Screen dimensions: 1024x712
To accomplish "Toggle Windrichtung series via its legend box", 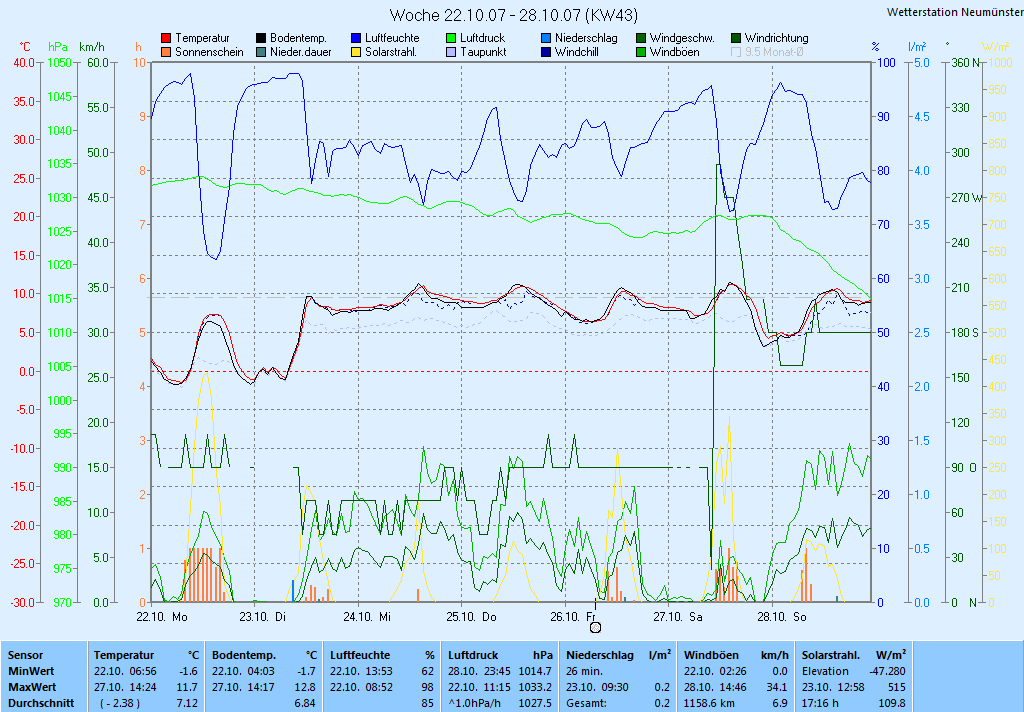I will coord(736,38).
